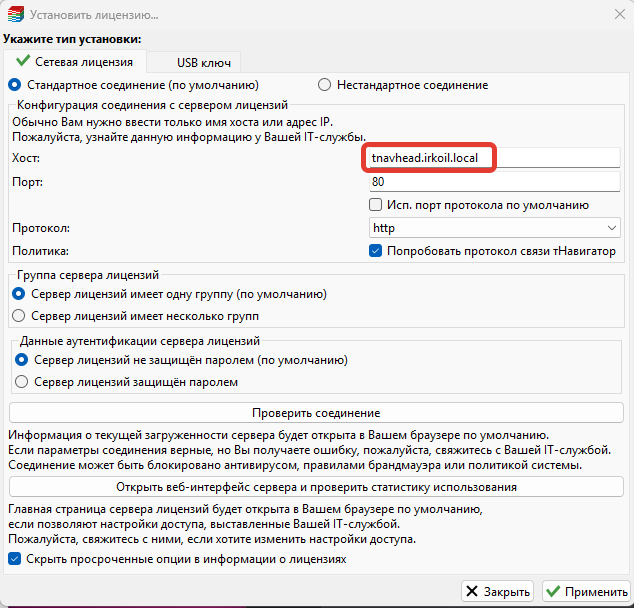Click the Порт: label text
634x608 pixels.
pos(27,182)
